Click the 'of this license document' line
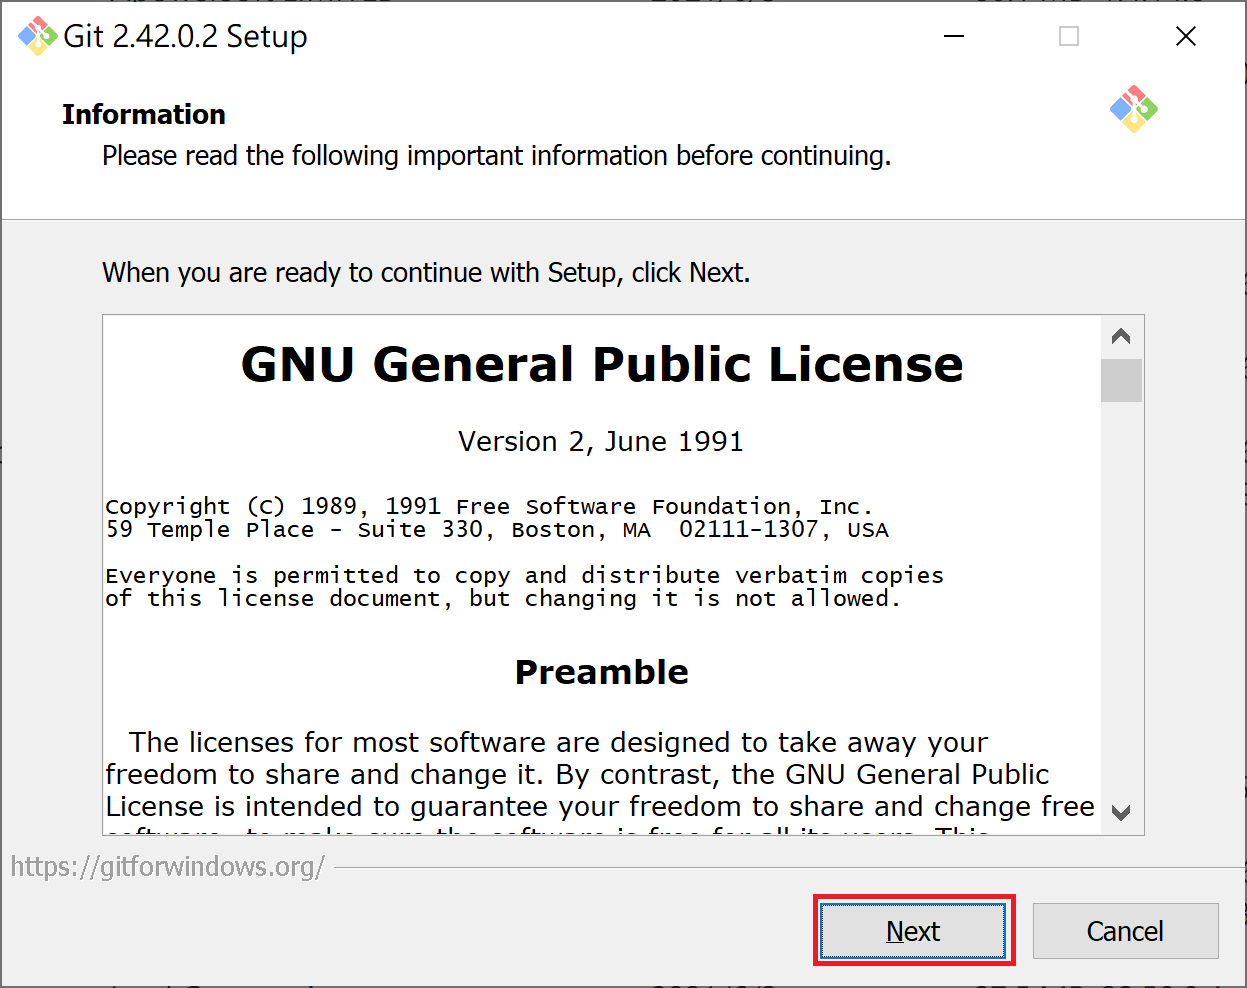 pyautogui.click(x=503, y=599)
